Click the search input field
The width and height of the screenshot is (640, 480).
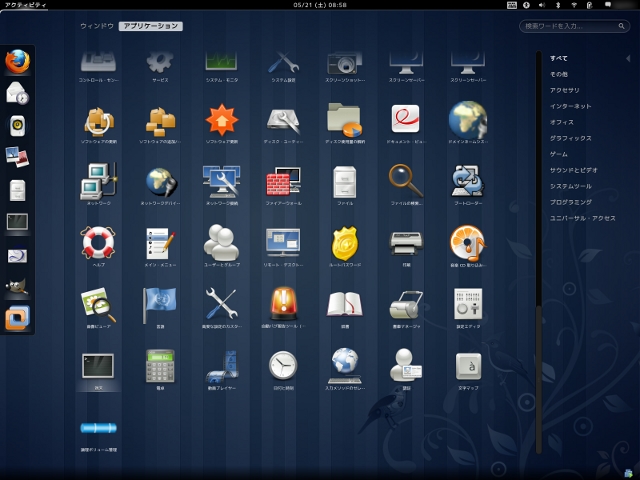tap(574, 26)
